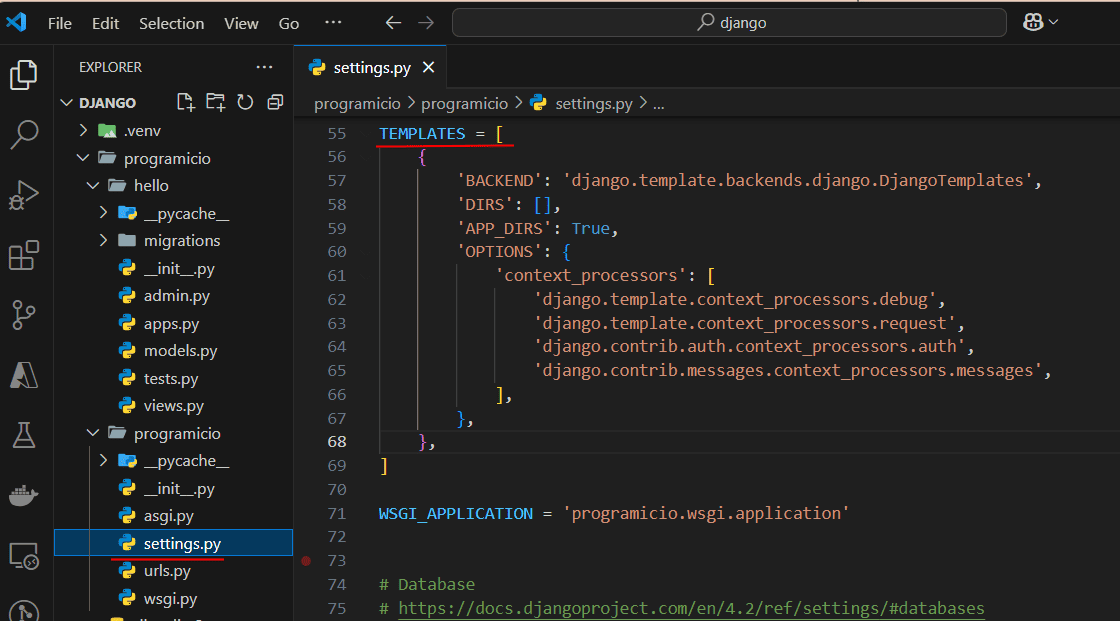Viewport: 1120px width, 621px height.
Task: Click the True value on line 59
Action: coord(591,228)
